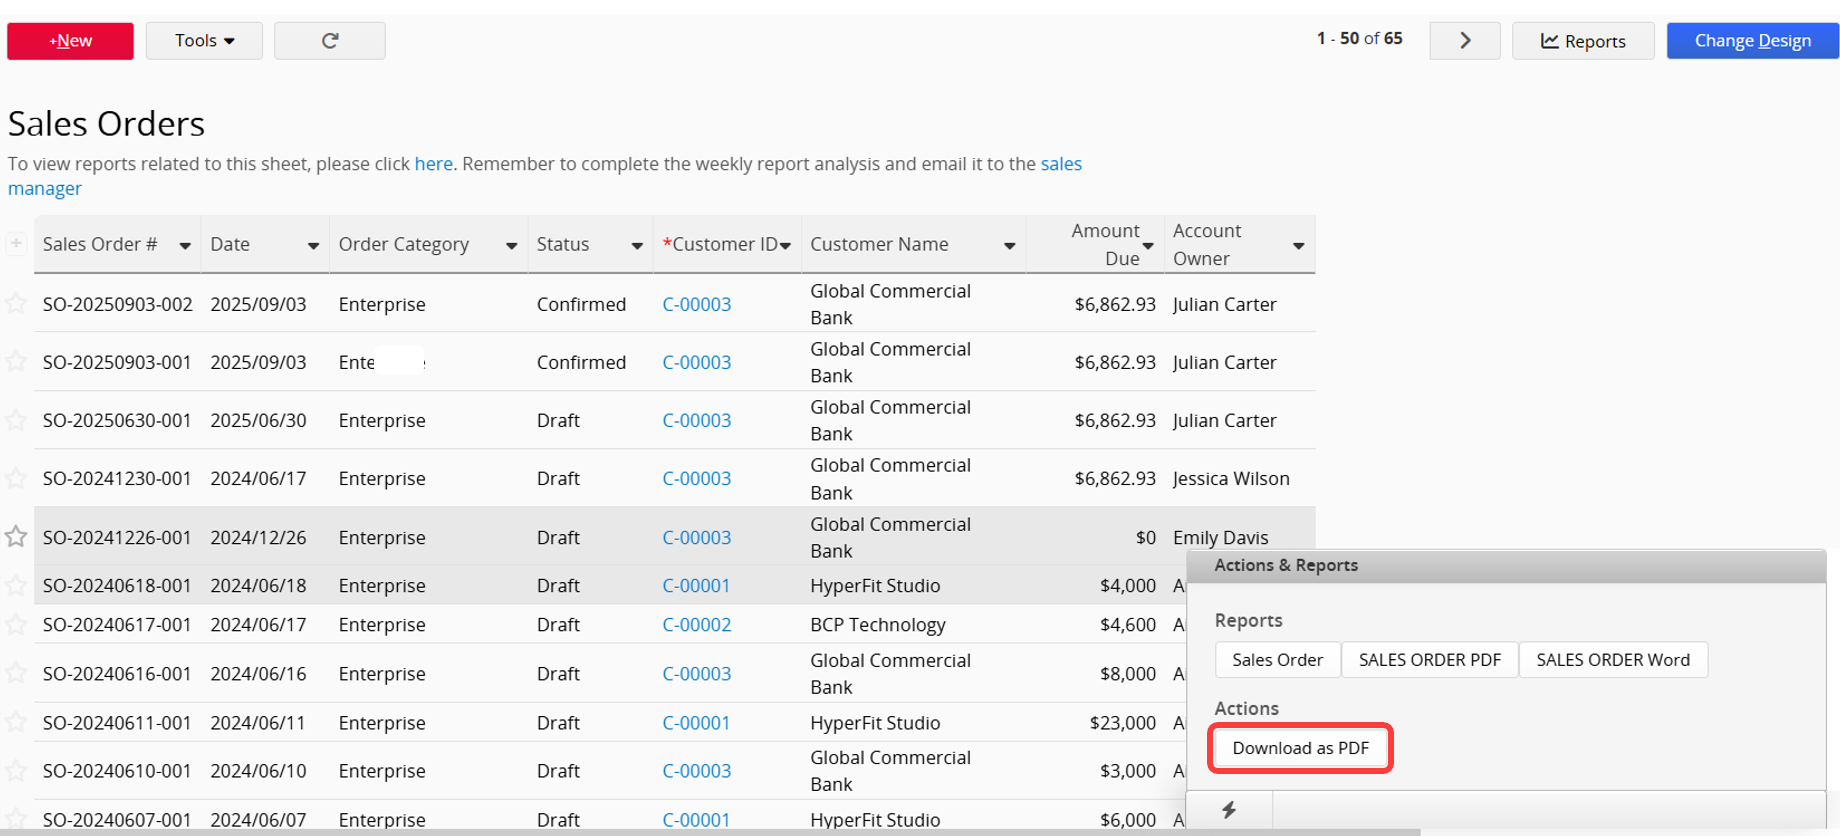Screen dimensions: 1840x836
Task: Go to next page of records
Action: coord(1464,41)
